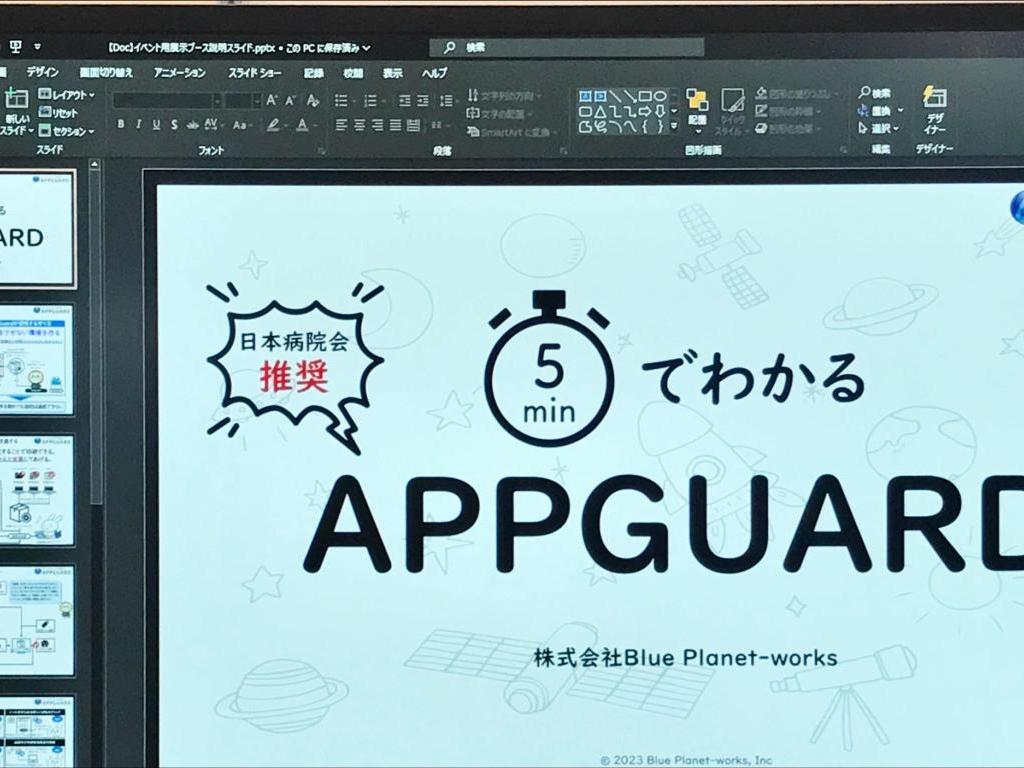Expand the shapes gallery more arrow
1024x768 pixels.
674,125
